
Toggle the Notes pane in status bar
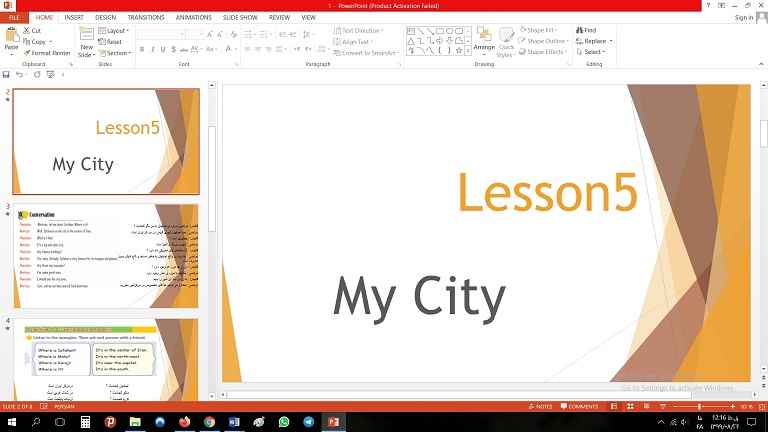click(540, 407)
